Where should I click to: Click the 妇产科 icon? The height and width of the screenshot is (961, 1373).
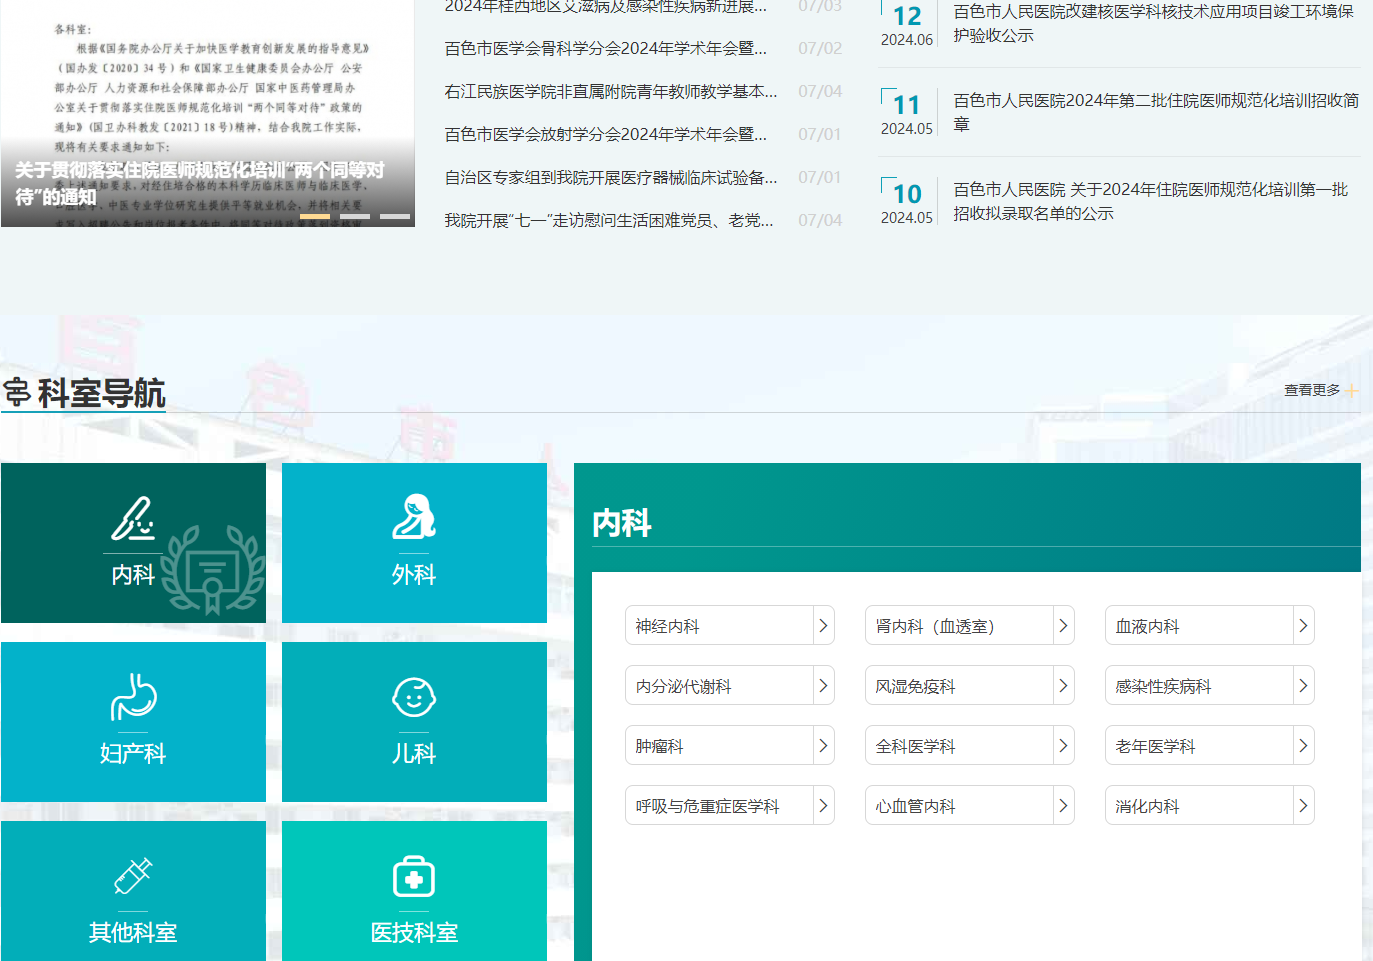coord(133,697)
